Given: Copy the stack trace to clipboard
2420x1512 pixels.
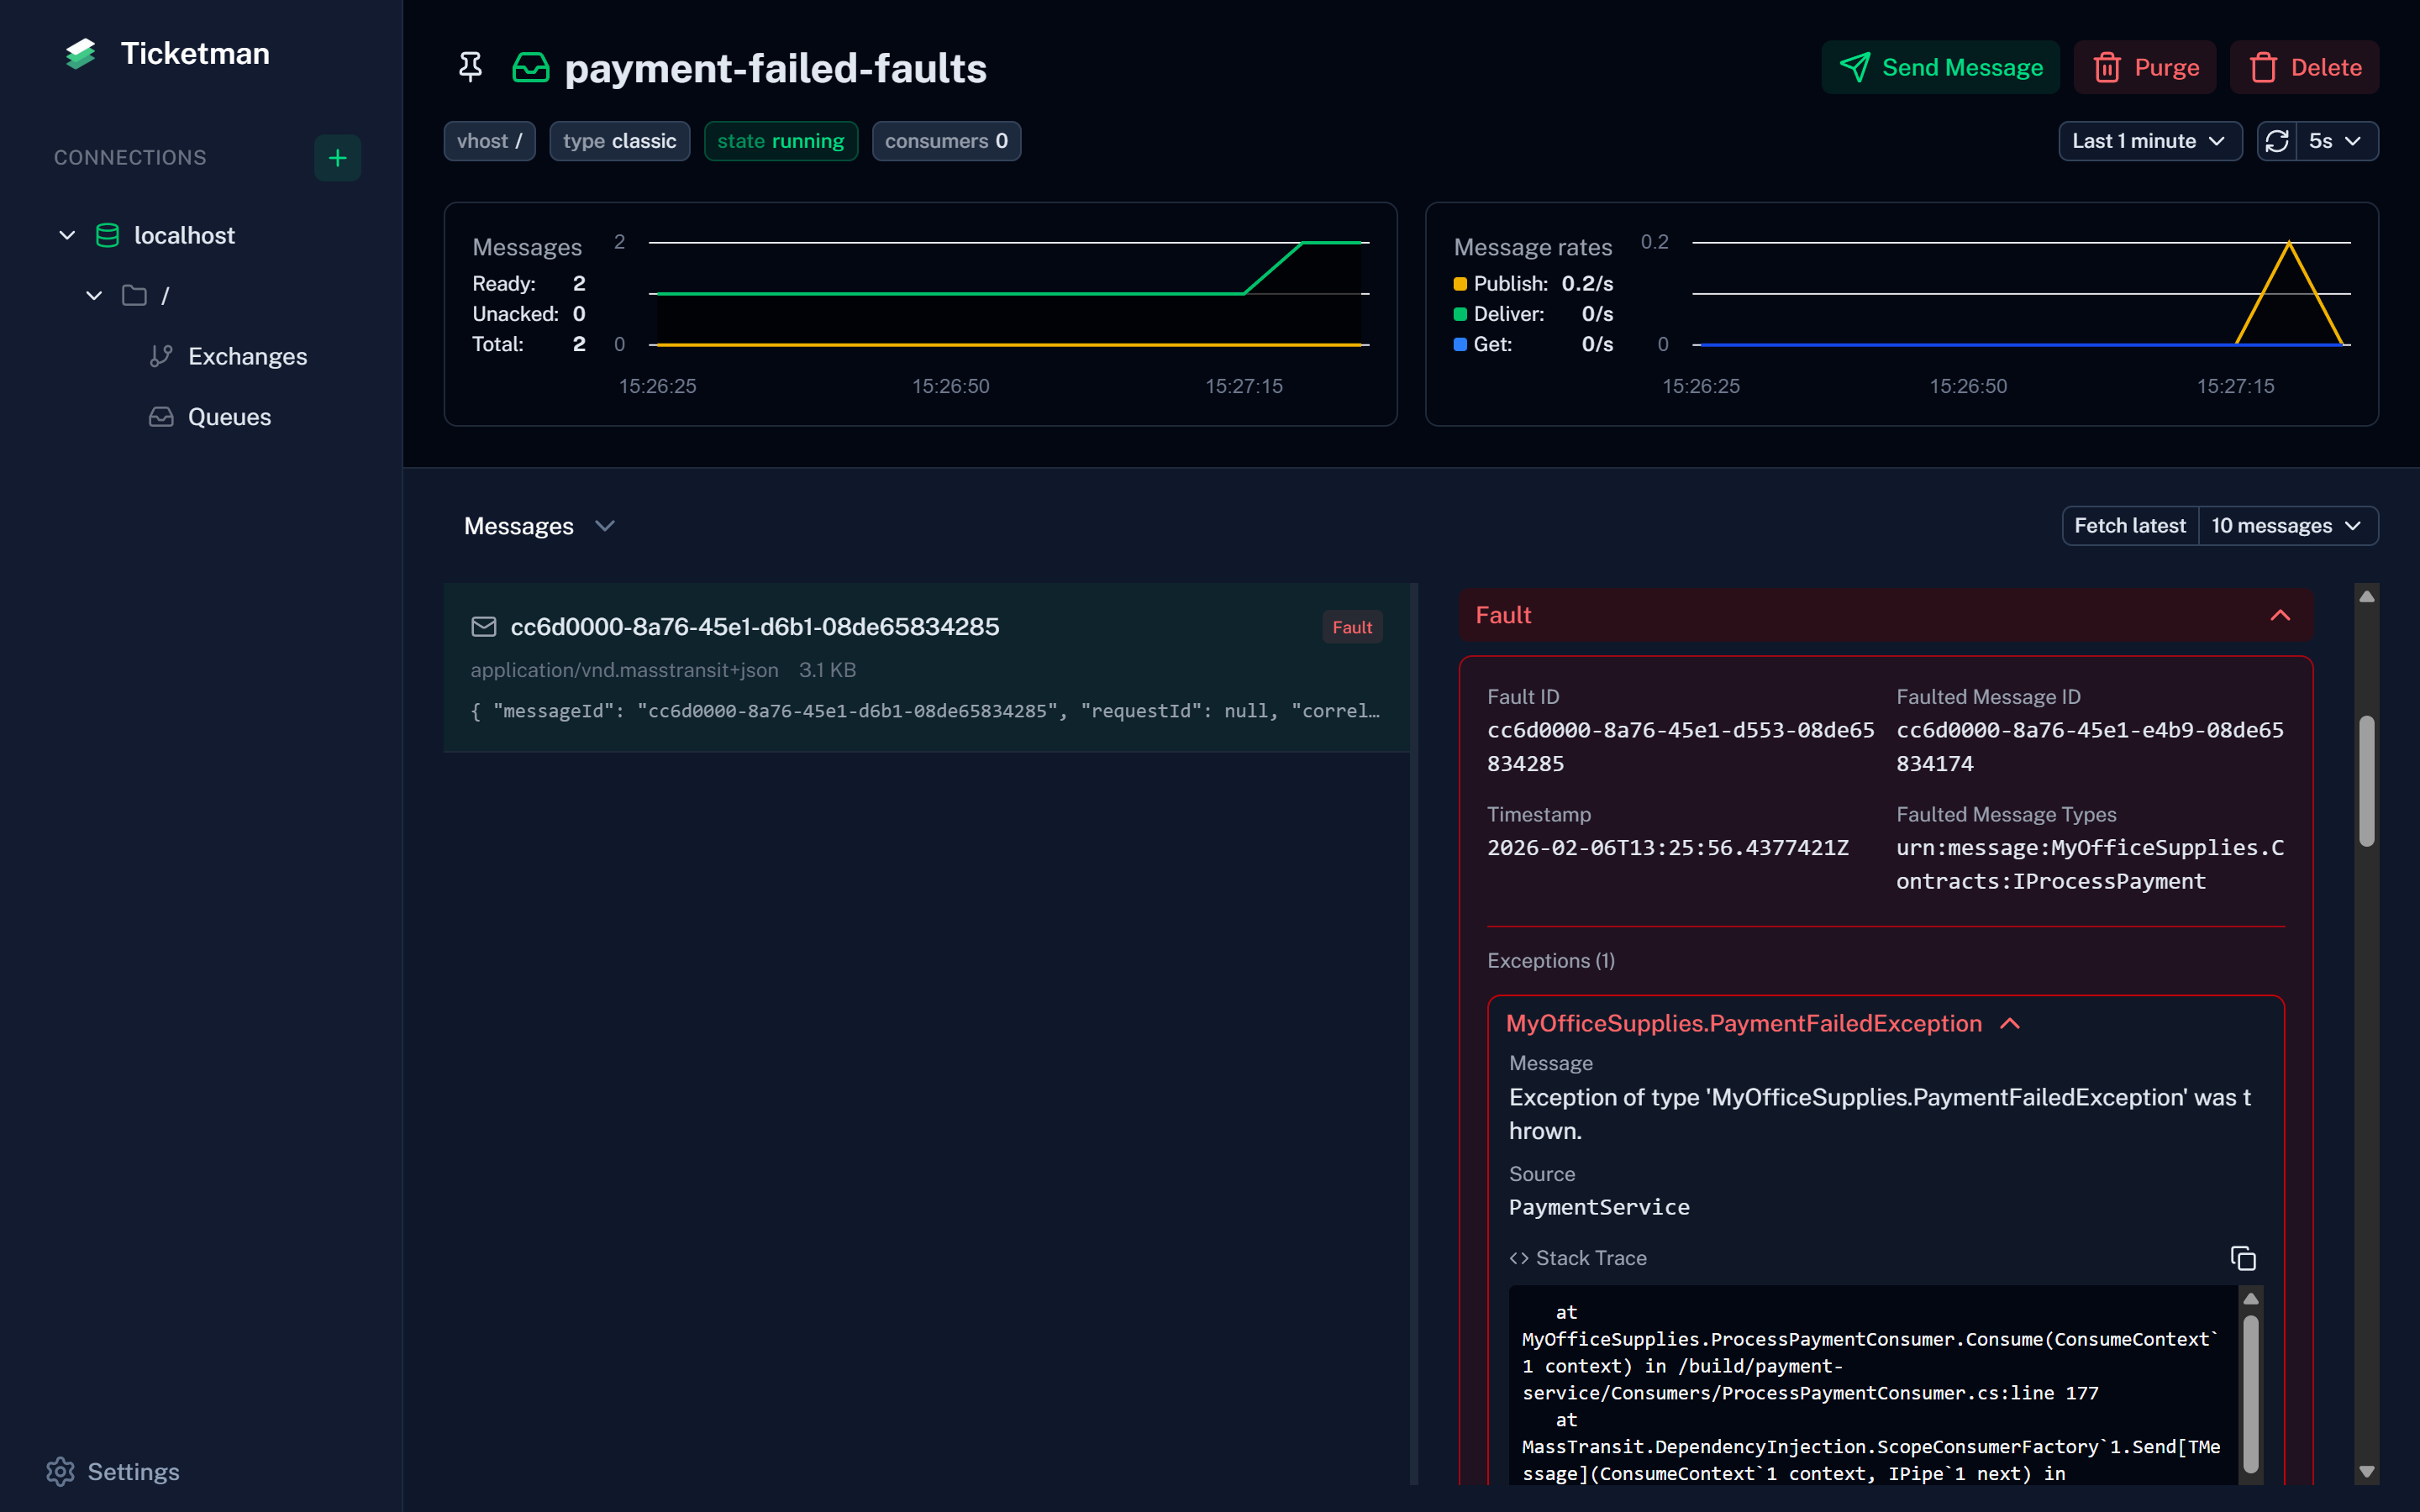Looking at the screenshot, I should [2243, 1258].
